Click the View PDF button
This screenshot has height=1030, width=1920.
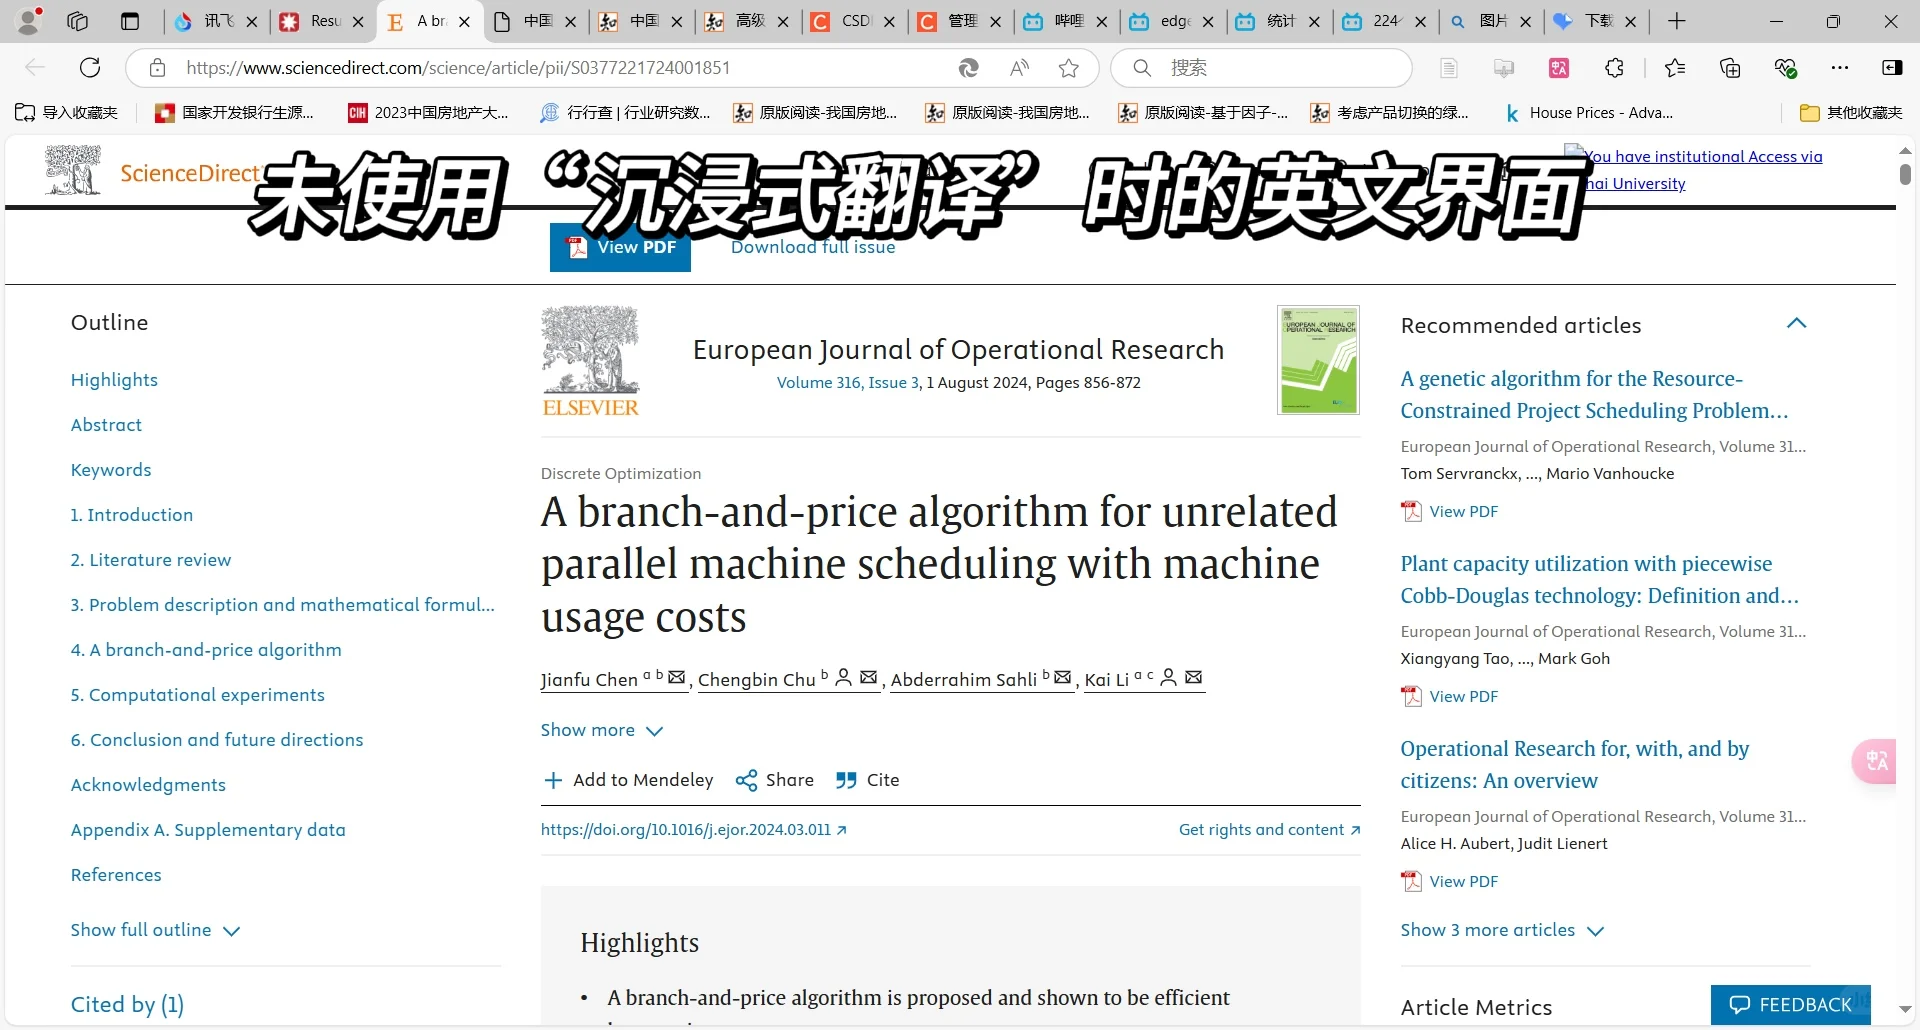pyautogui.click(x=620, y=247)
